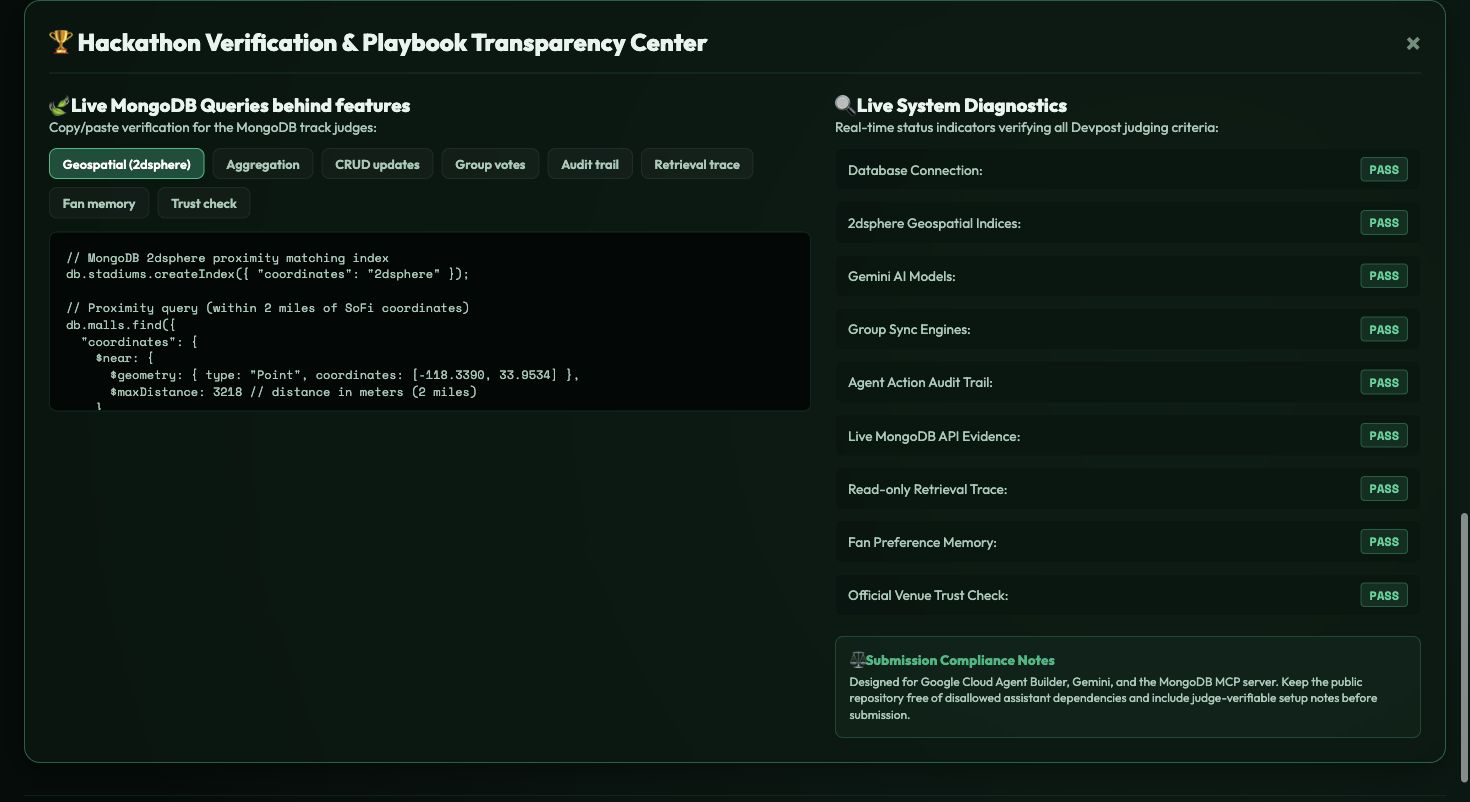The image size is (1470, 802).
Task: Click the 'Live System Diagnostics' heading
Action: coord(962,105)
